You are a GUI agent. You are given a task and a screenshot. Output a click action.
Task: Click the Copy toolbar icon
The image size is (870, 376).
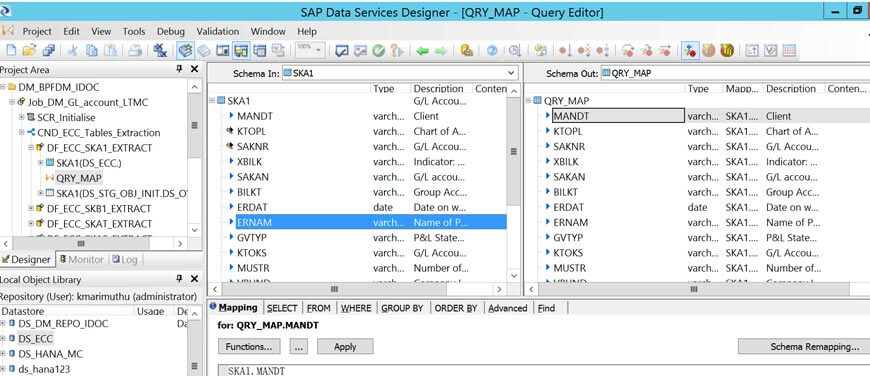pos(92,50)
